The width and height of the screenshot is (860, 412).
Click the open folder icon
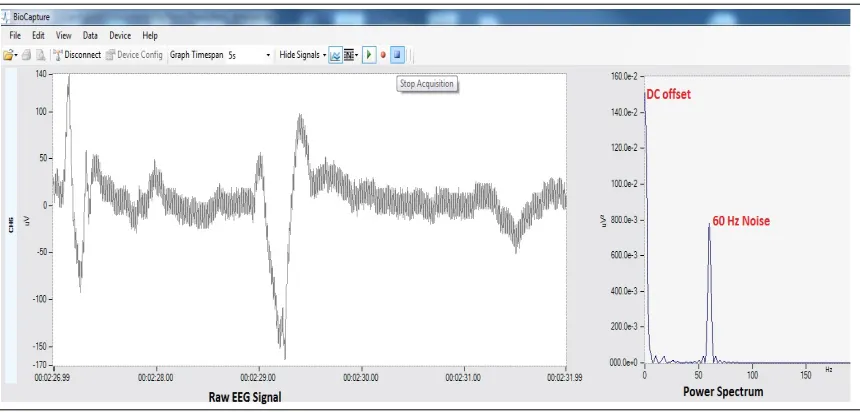click(8, 55)
